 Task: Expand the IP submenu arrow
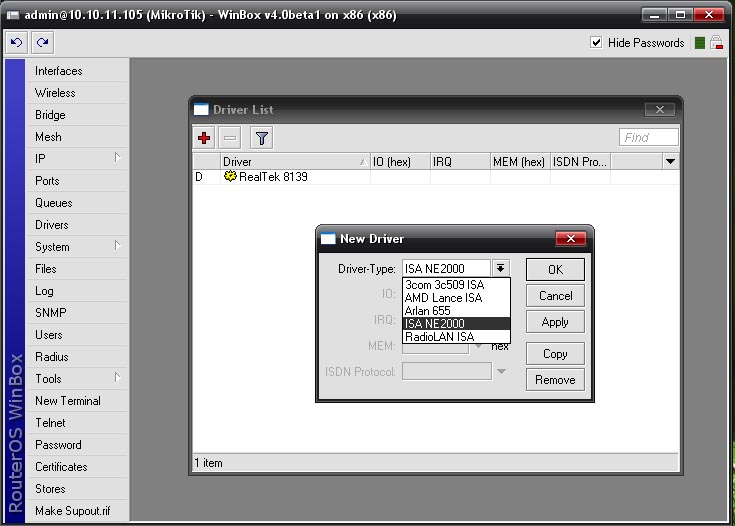point(117,158)
